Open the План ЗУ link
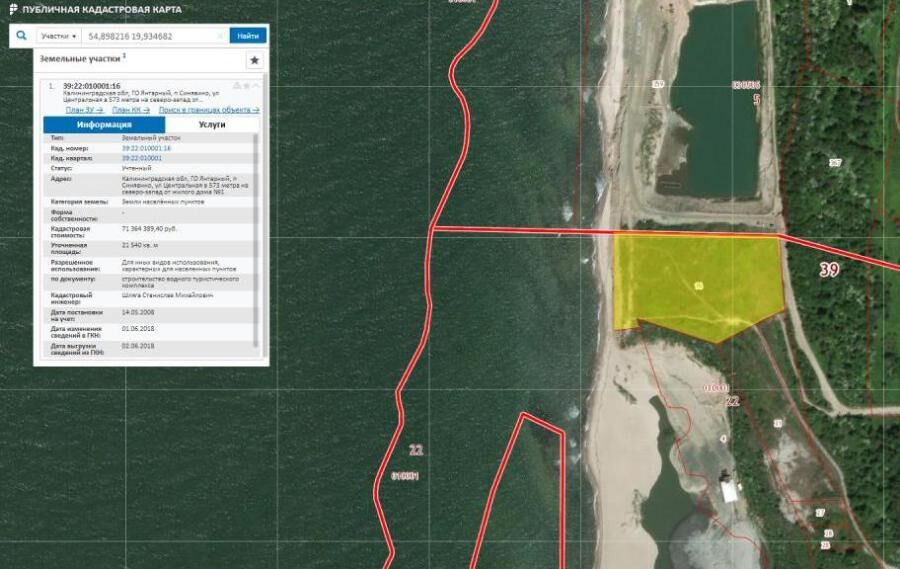The width and height of the screenshot is (900, 569). tap(84, 110)
